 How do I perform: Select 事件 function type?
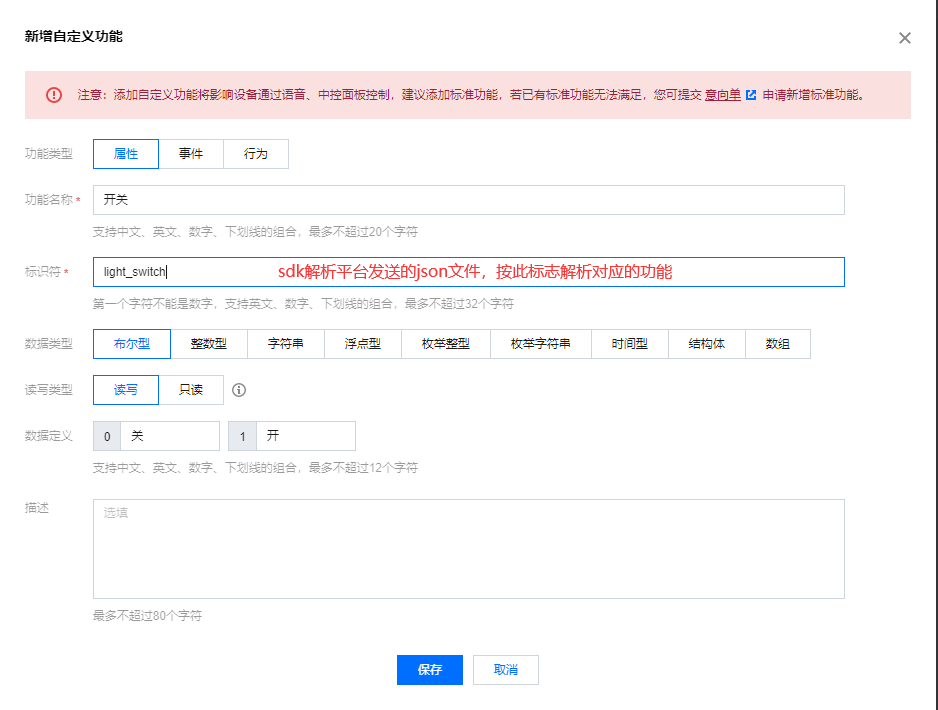[x=191, y=154]
